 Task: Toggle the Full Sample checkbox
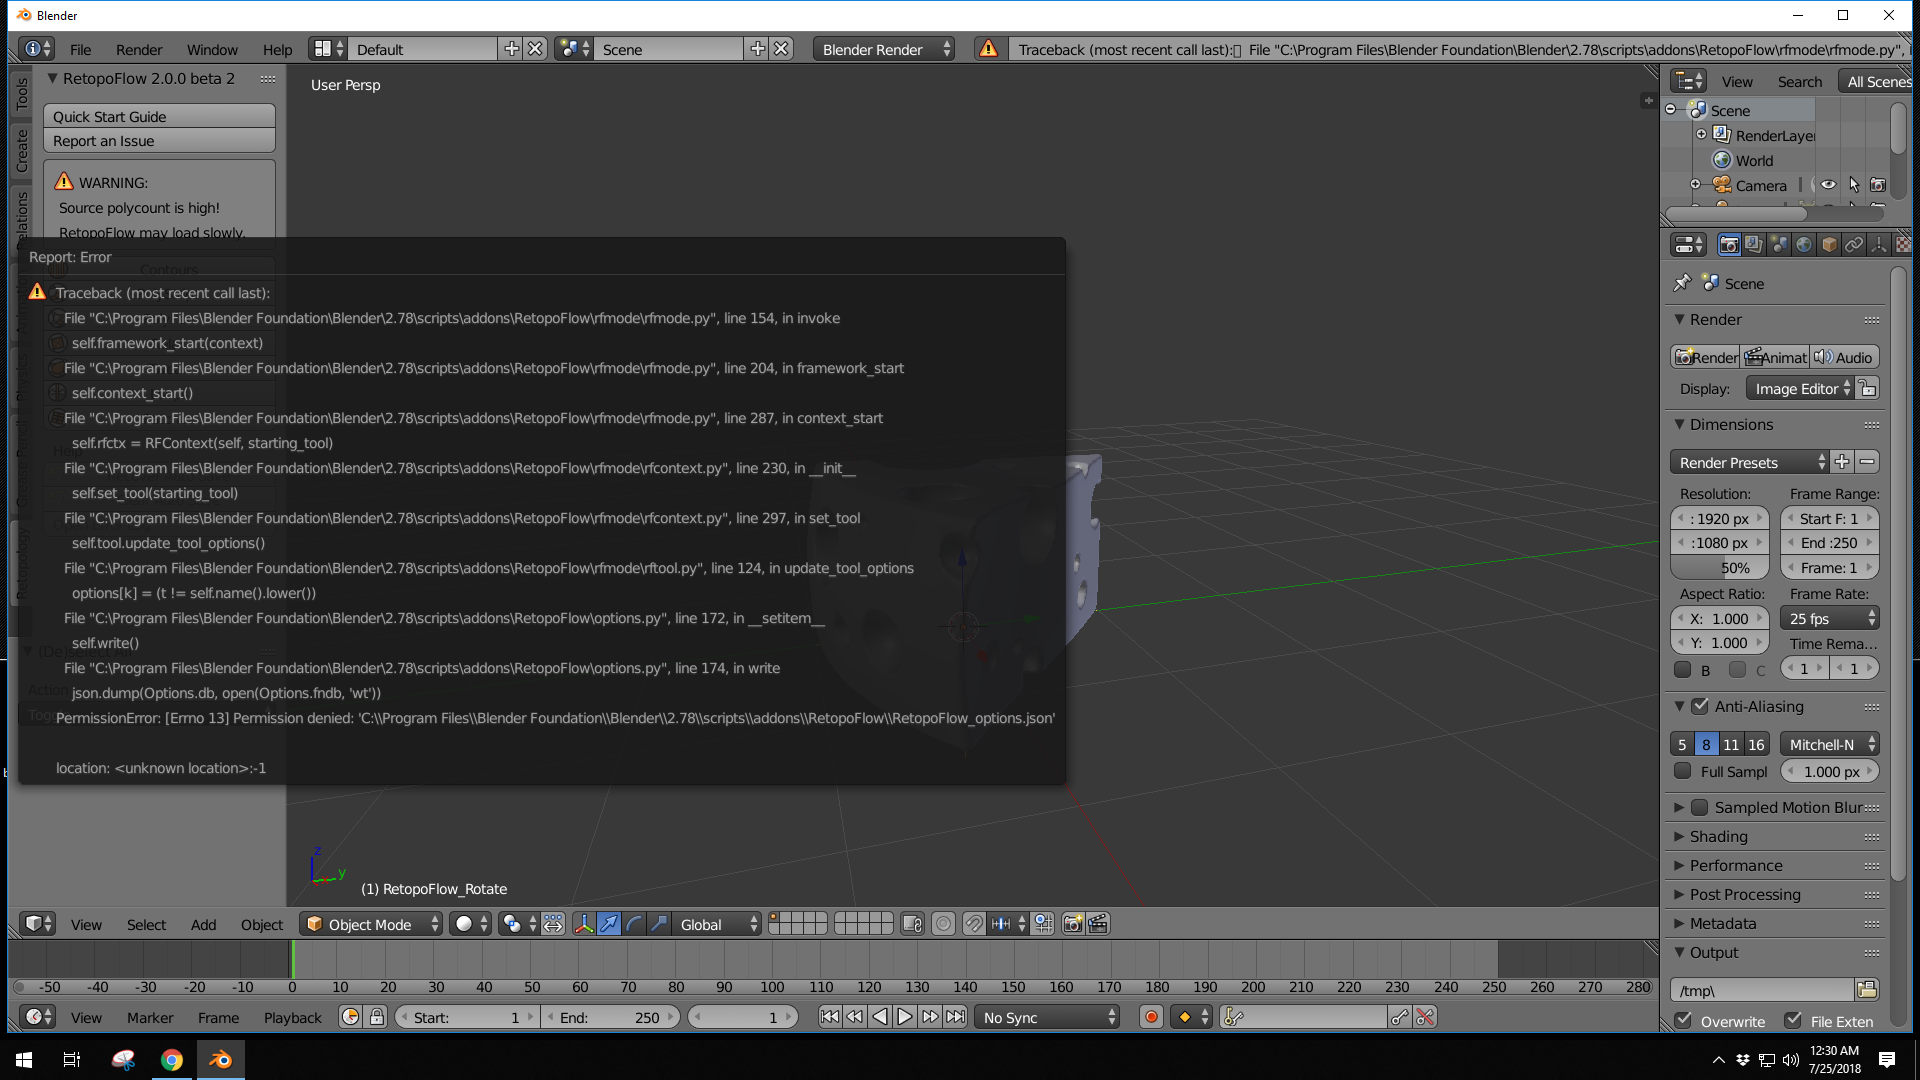point(1683,771)
